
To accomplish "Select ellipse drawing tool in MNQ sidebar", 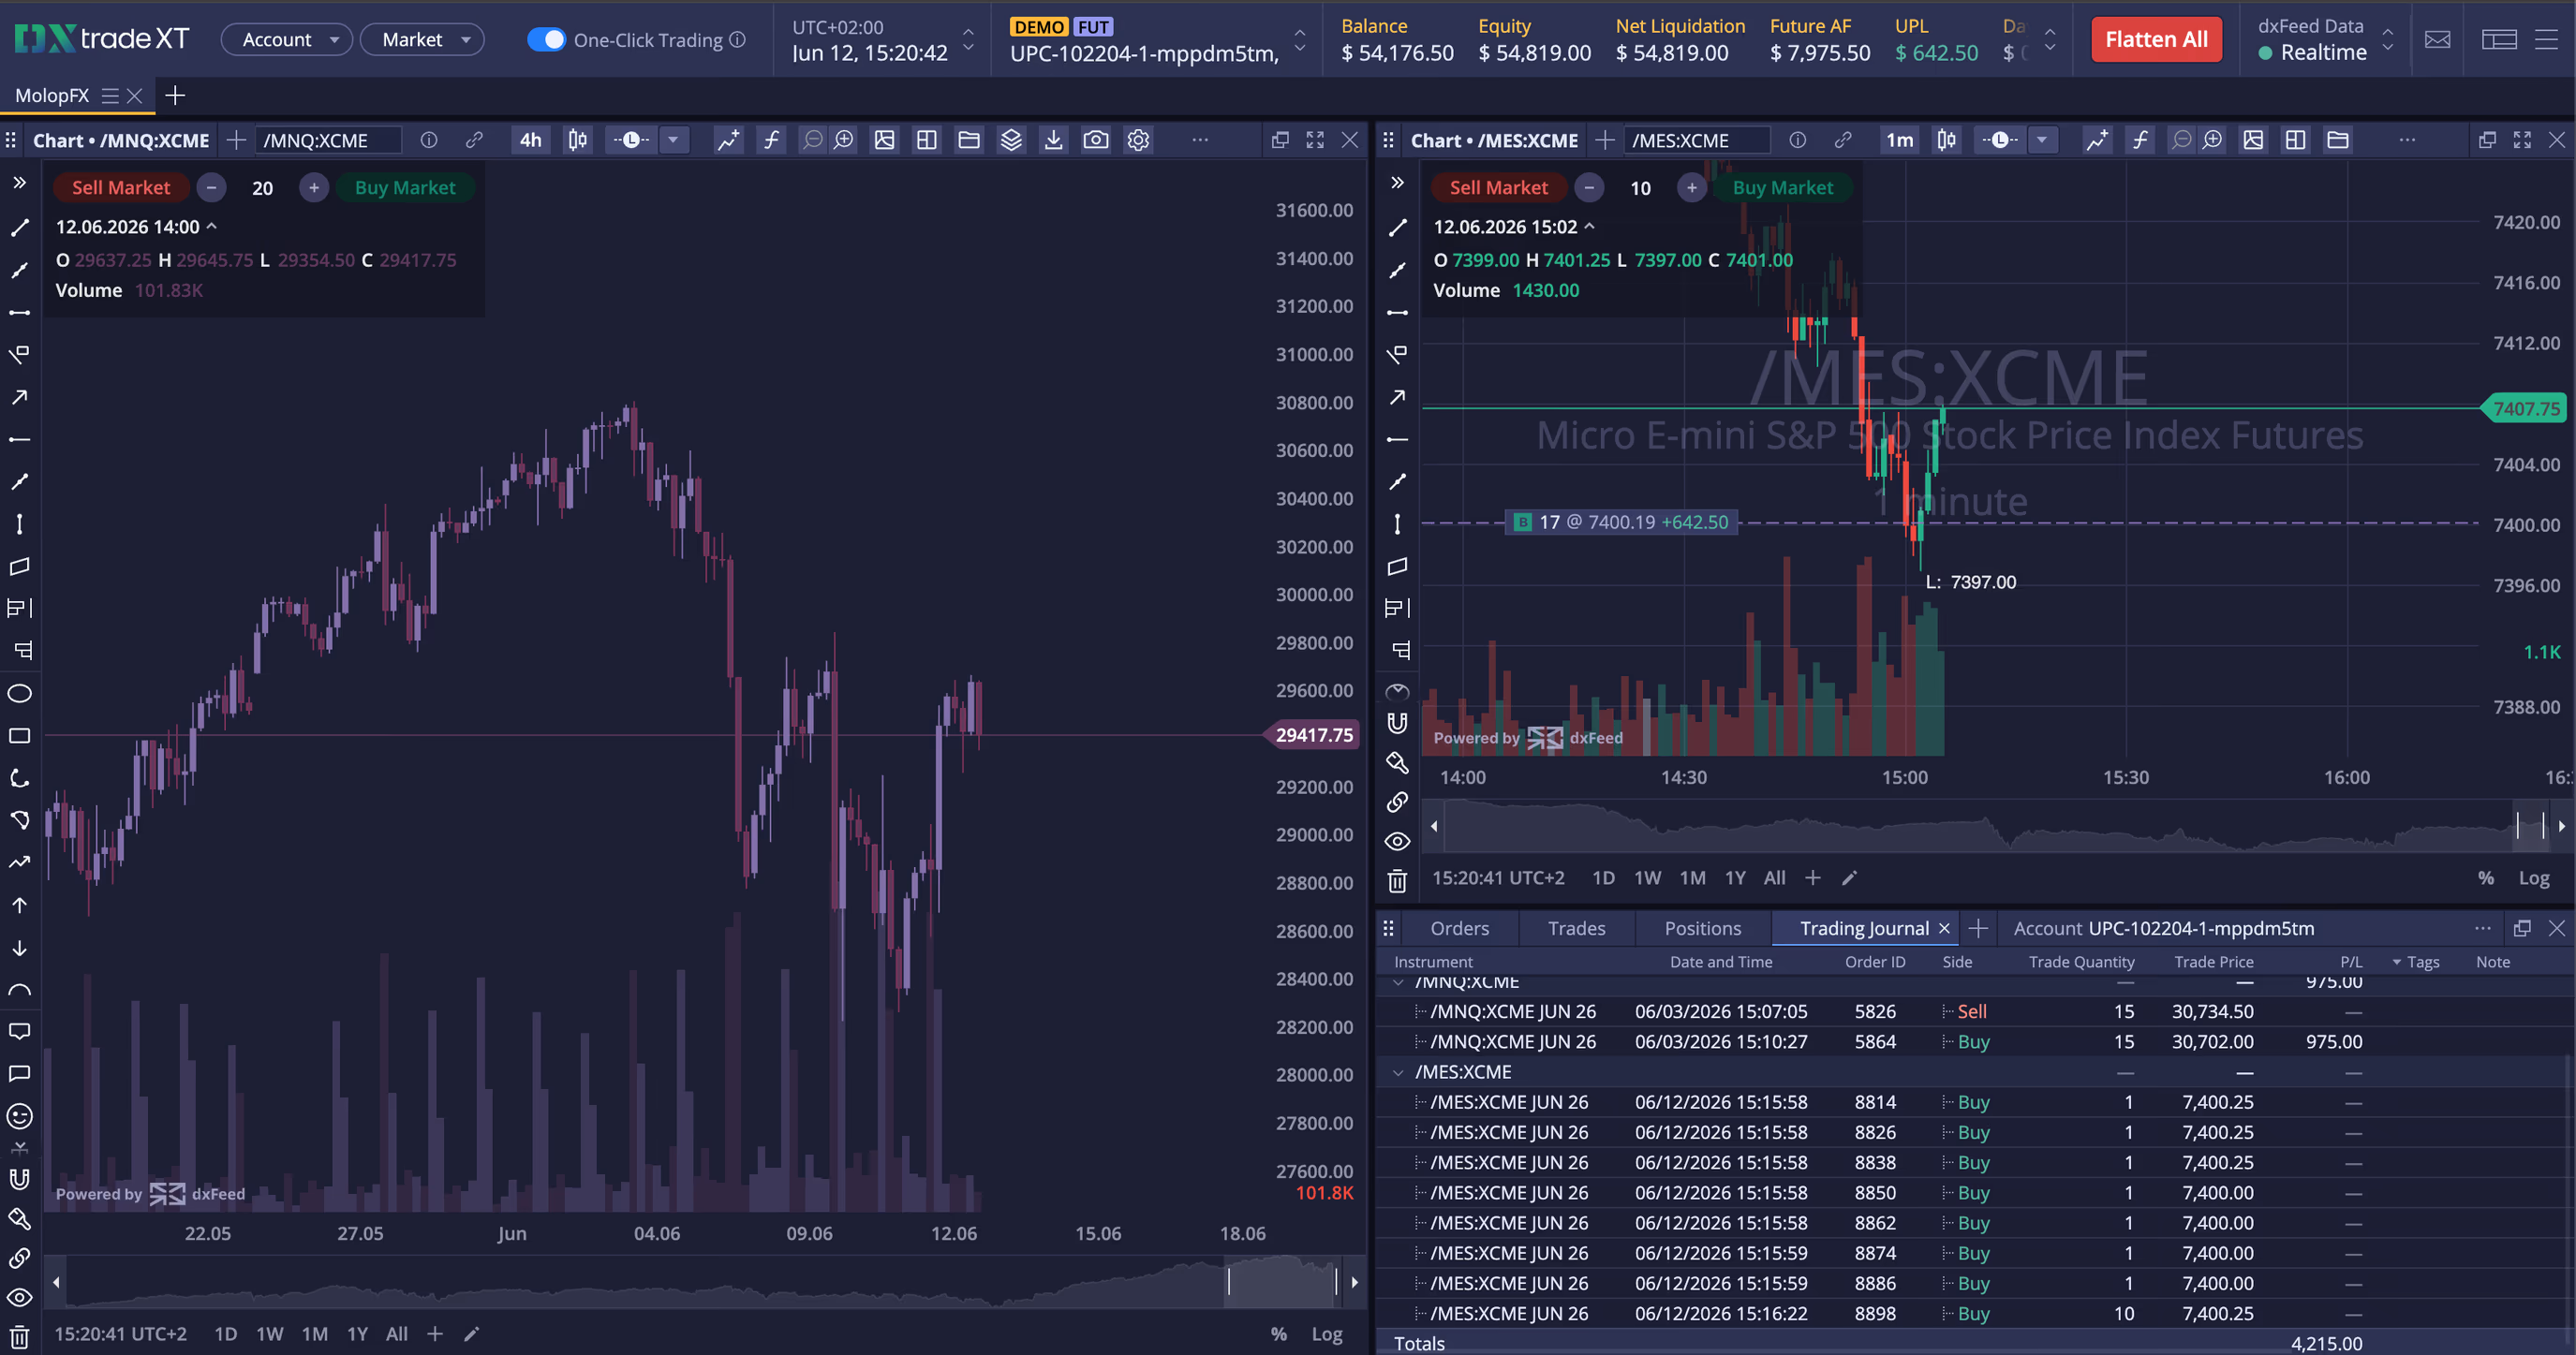I will pyautogui.click(x=19, y=694).
